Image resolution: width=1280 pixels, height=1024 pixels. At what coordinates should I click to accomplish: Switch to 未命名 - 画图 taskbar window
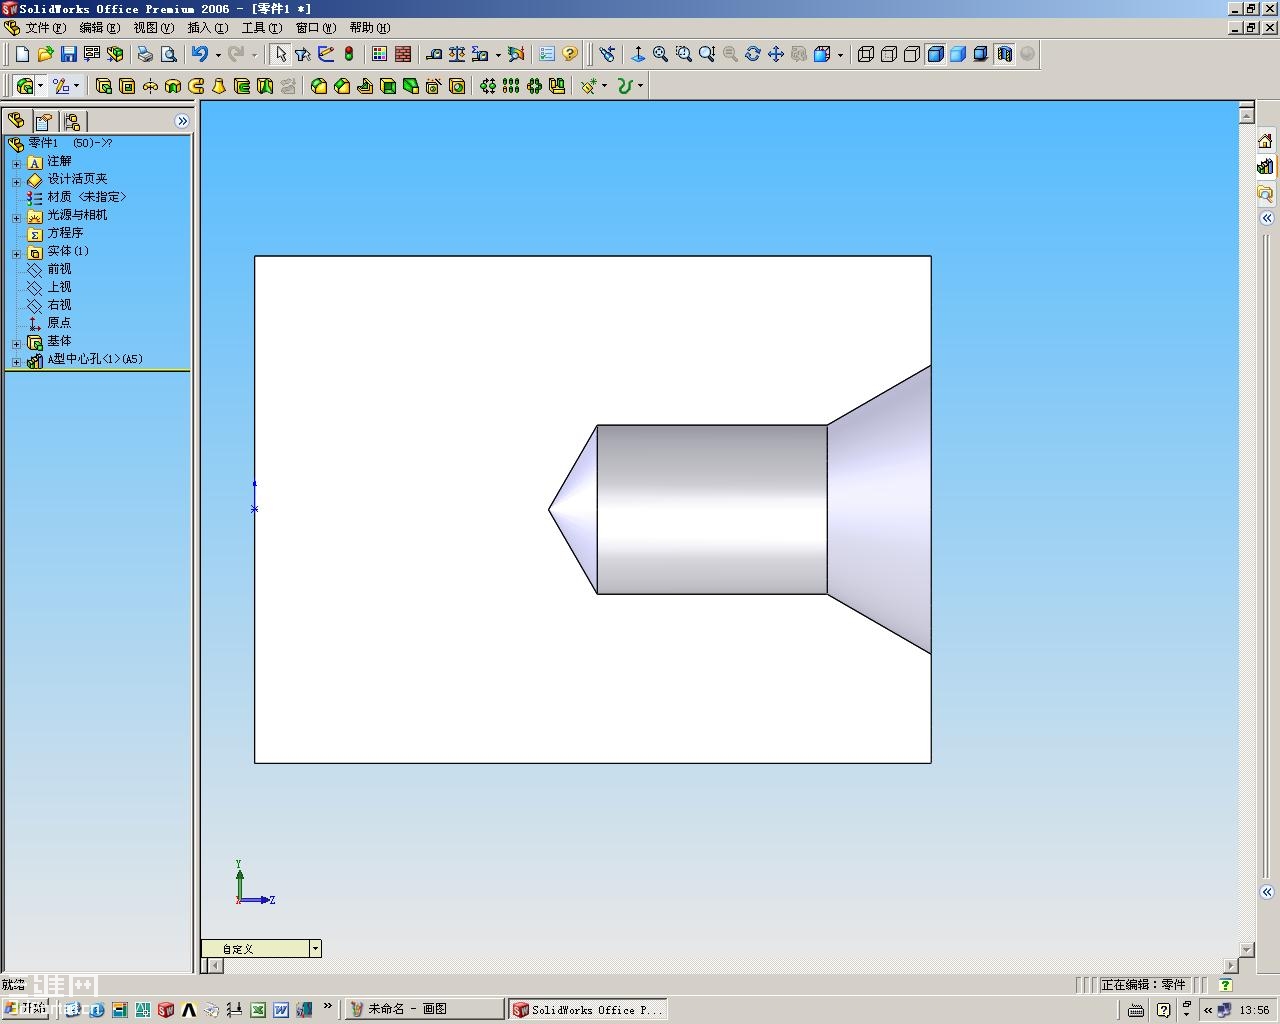pyautogui.click(x=424, y=1009)
